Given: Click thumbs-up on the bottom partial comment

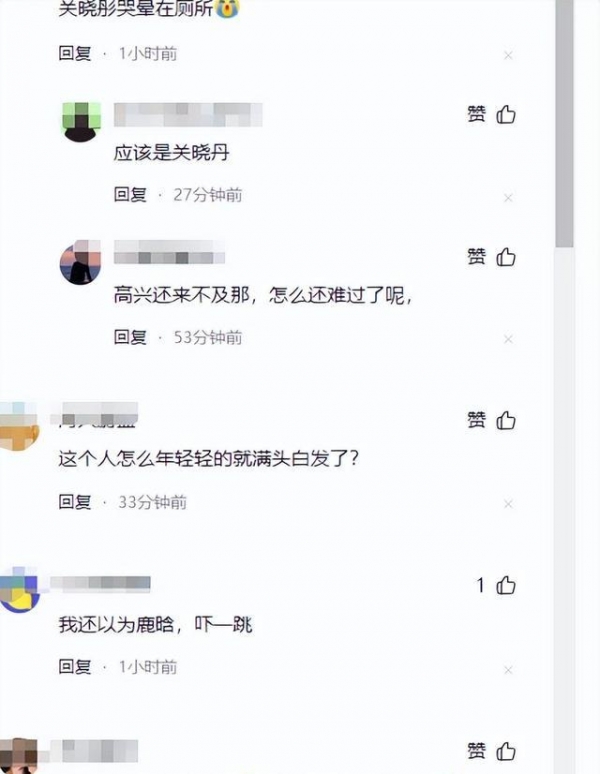Looking at the screenshot, I should pyautogui.click(x=506, y=751).
